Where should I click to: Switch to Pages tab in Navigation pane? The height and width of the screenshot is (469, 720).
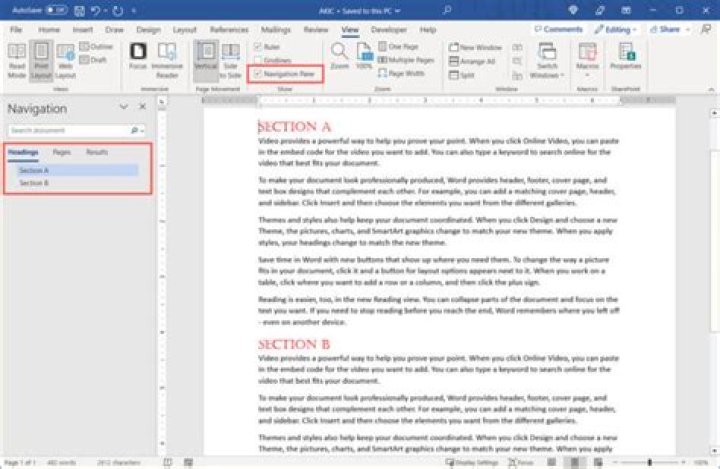point(62,152)
